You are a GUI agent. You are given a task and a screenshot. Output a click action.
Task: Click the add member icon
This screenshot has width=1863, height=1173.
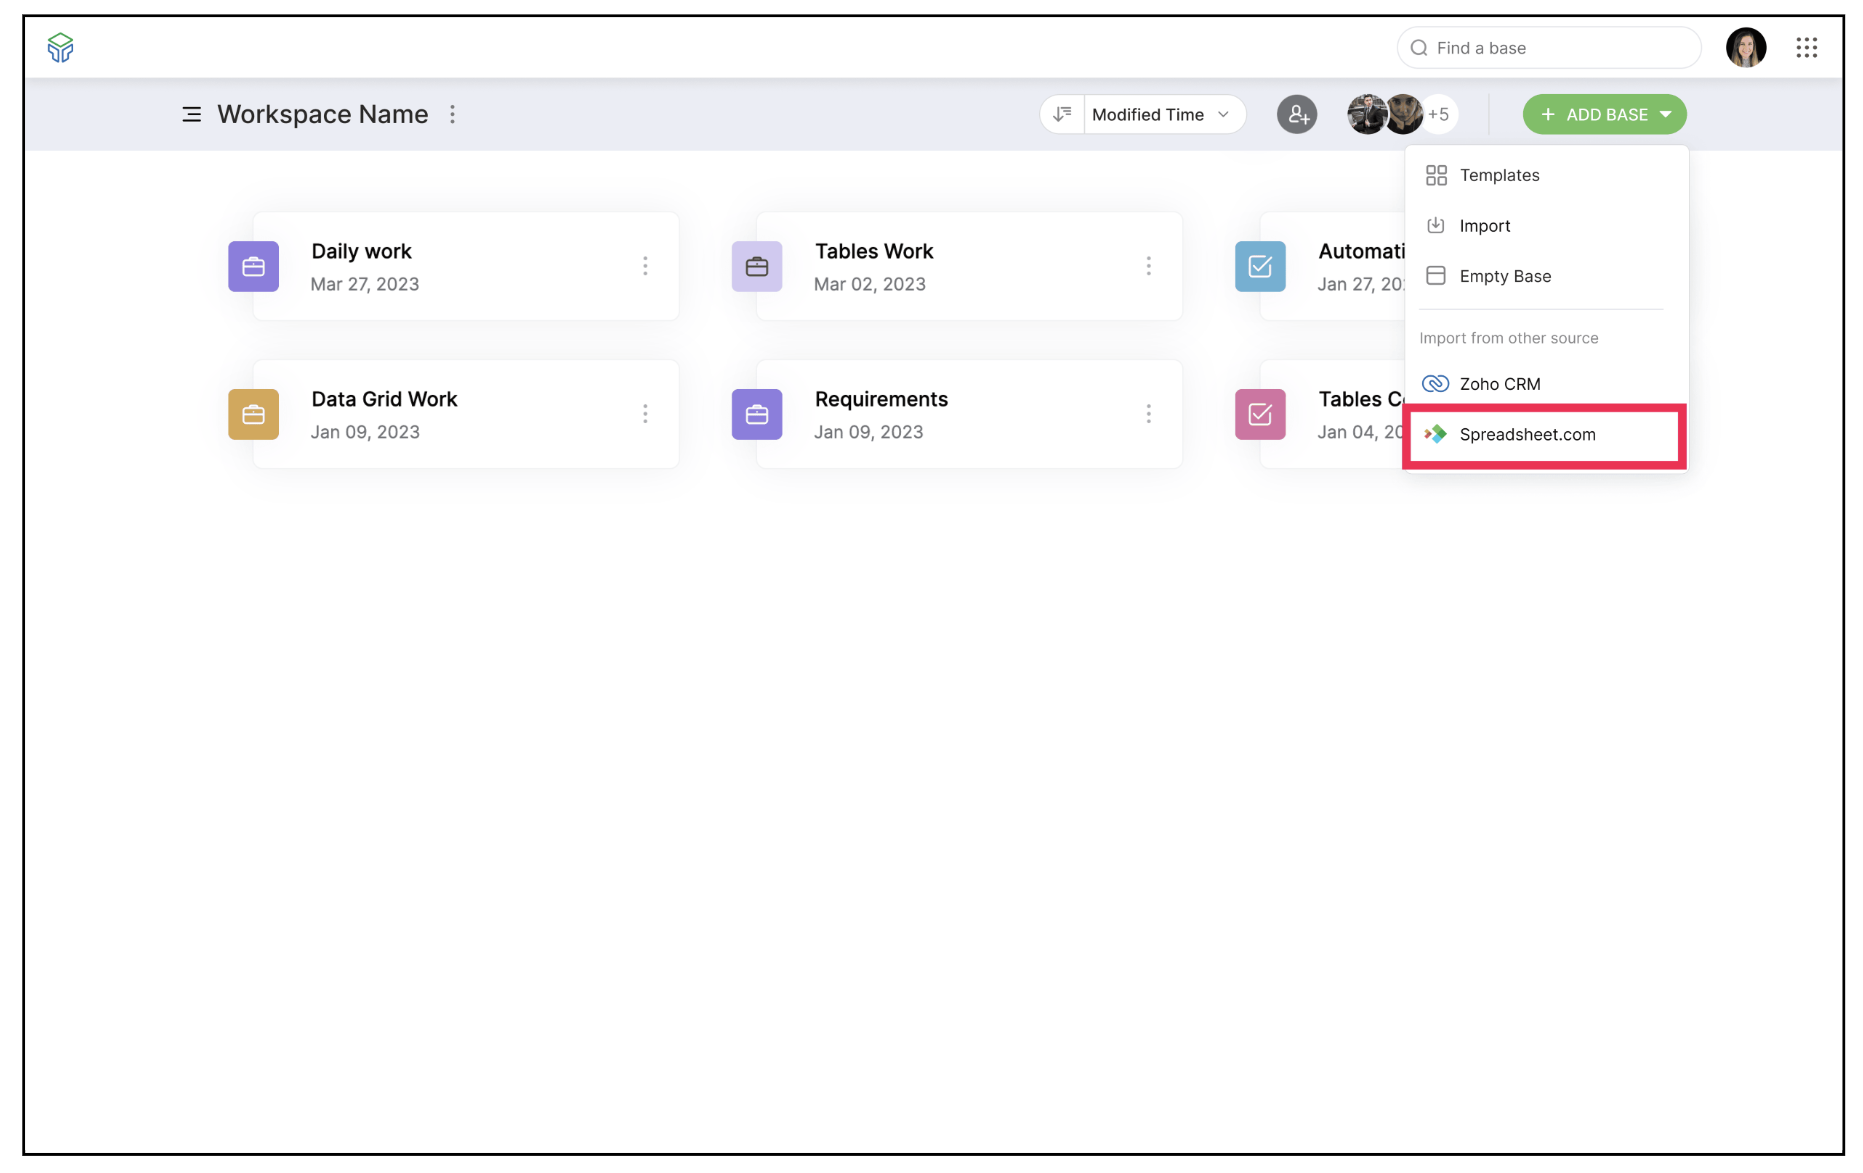(x=1297, y=114)
